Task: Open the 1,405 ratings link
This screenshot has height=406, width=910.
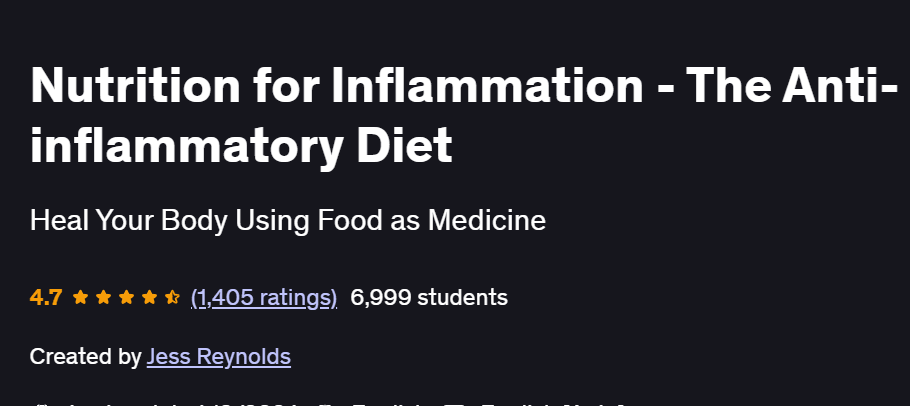Action: coord(264,298)
